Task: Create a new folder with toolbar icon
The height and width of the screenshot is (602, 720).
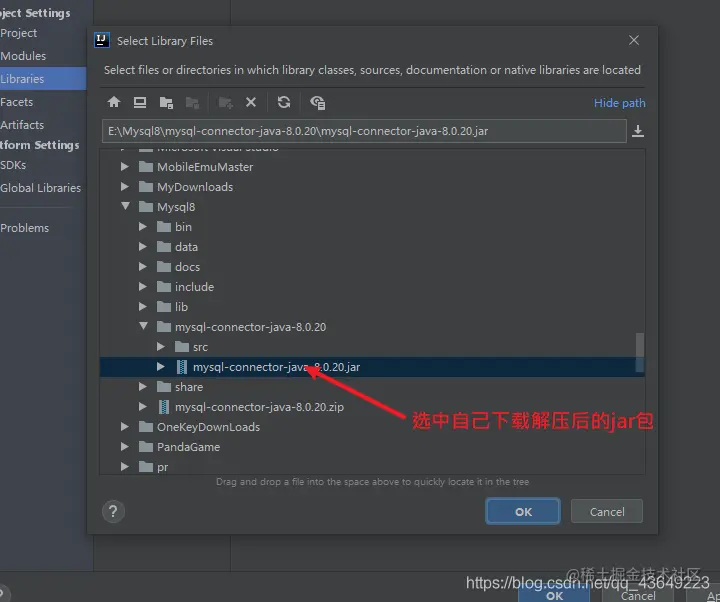Action: pyautogui.click(x=225, y=102)
